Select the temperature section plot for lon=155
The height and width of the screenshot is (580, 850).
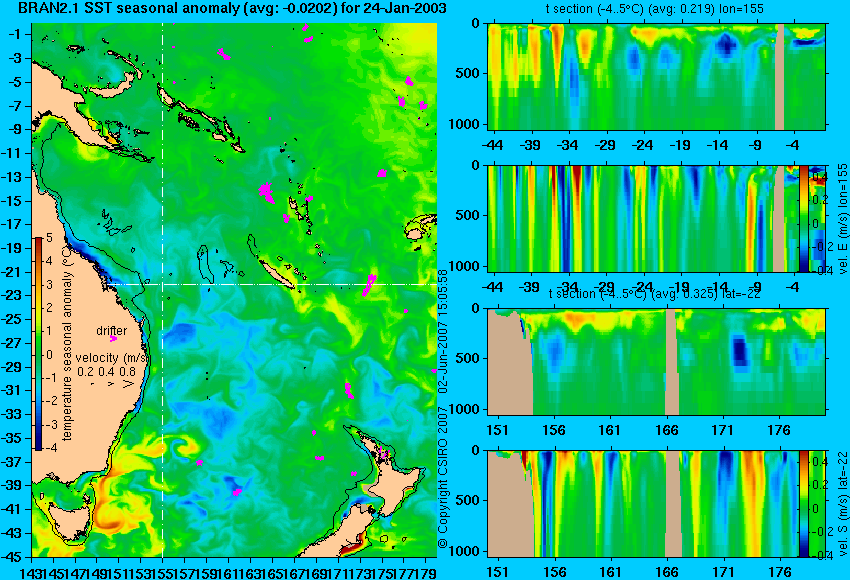[x=656, y=76]
